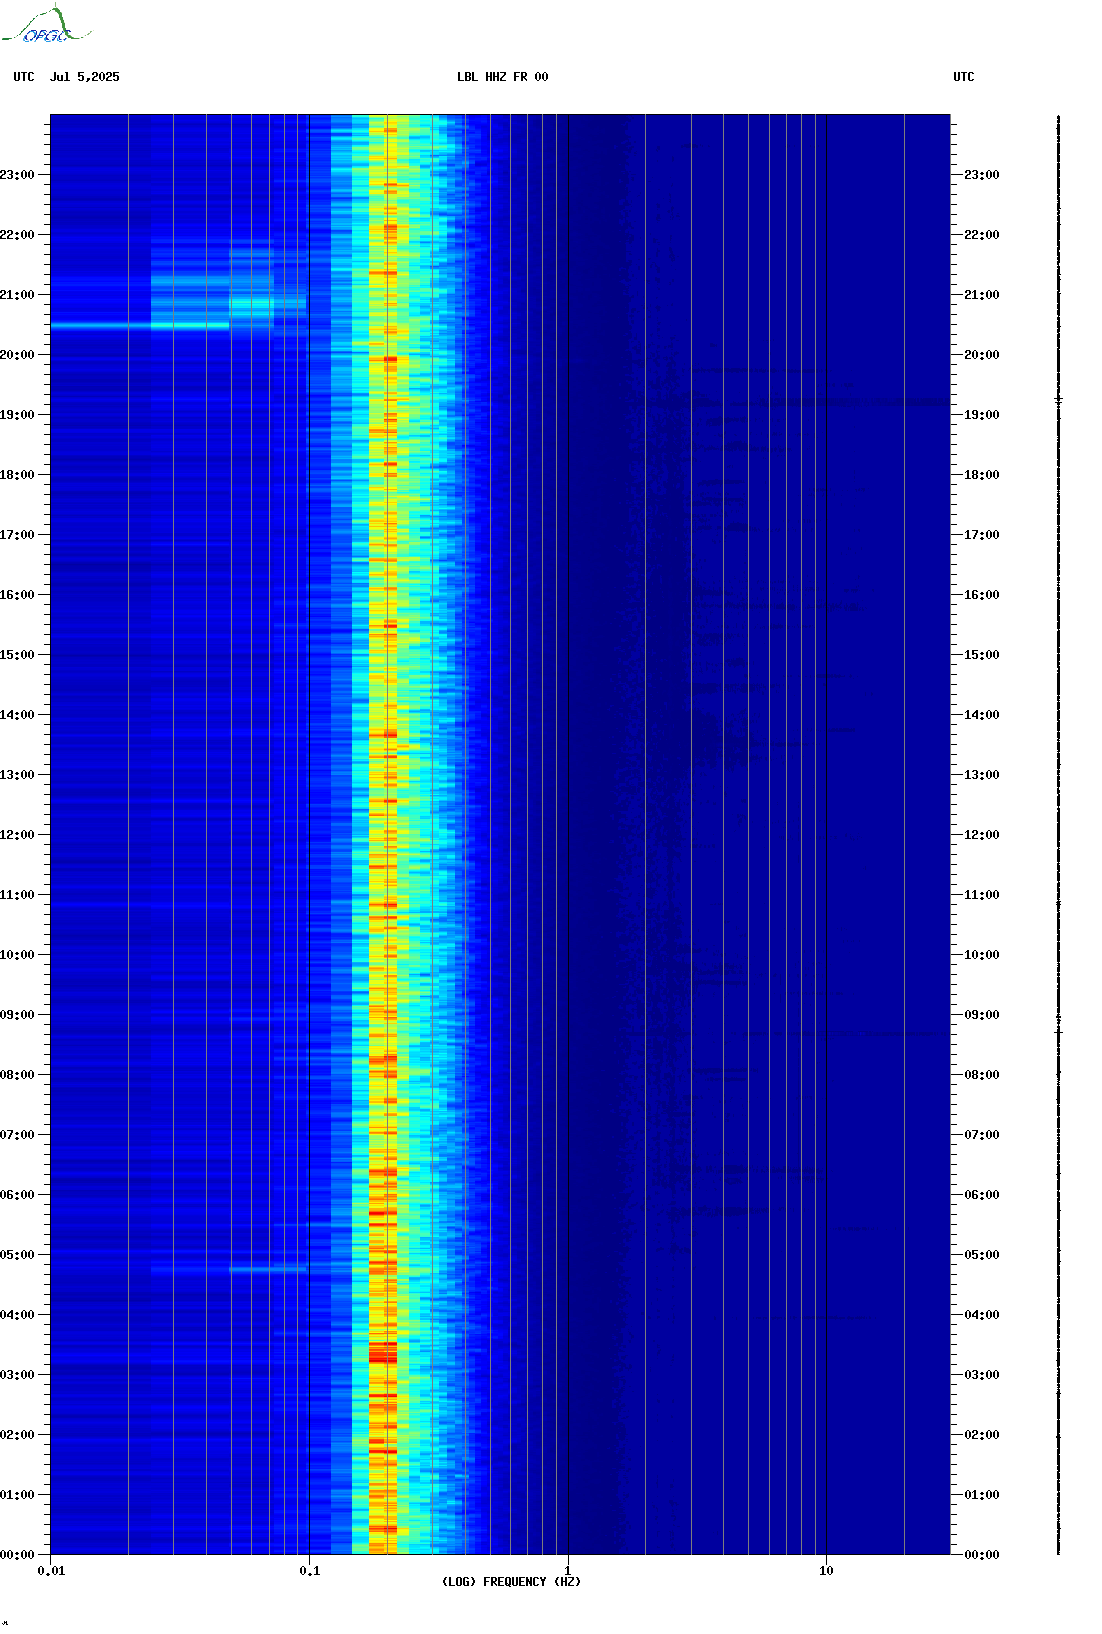Click 20:00 on the right time axis
Image resolution: width=1102 pixels, height=1634 pixels.
click(981, 355)
